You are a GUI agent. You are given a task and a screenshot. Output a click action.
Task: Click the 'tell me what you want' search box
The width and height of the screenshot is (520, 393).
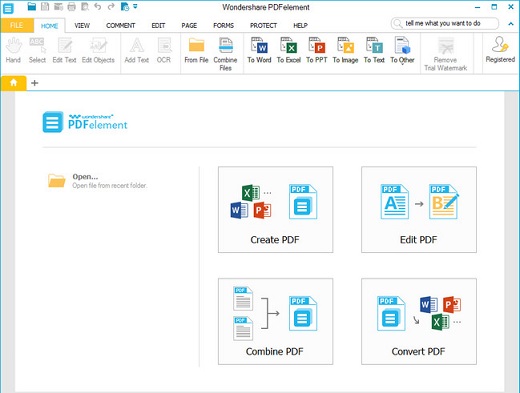pyautogui.click(x=445, y=23)
